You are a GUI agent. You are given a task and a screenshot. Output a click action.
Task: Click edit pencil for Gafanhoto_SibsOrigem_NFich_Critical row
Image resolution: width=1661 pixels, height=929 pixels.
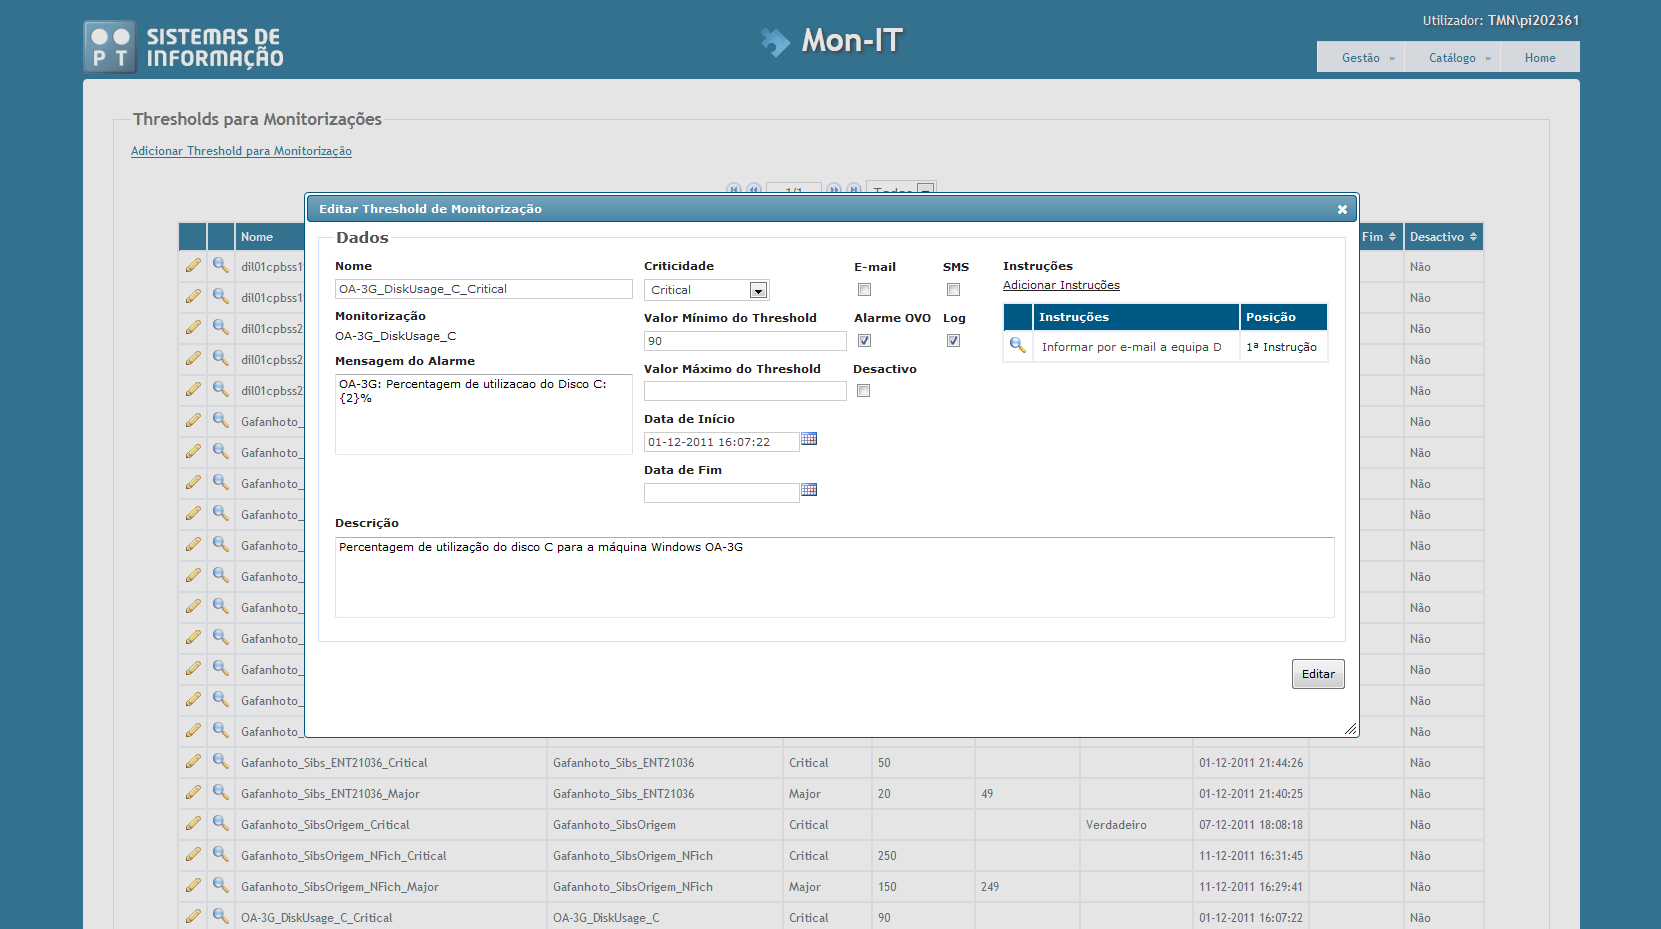coord(193,854)
